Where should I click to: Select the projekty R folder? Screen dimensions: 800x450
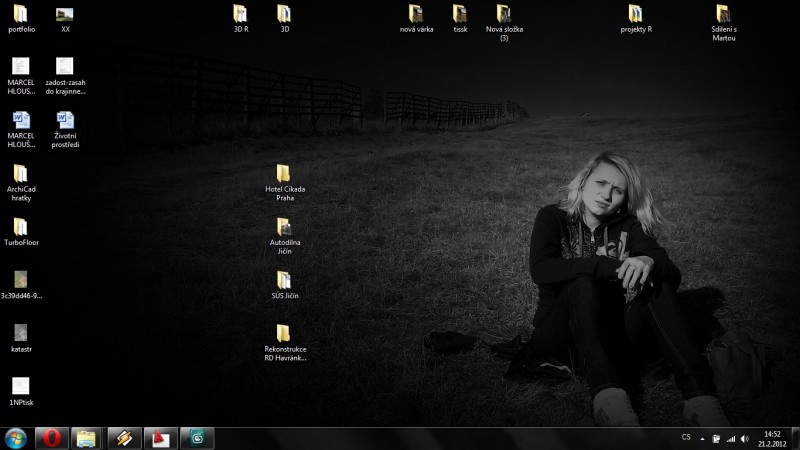pos(636,14)
